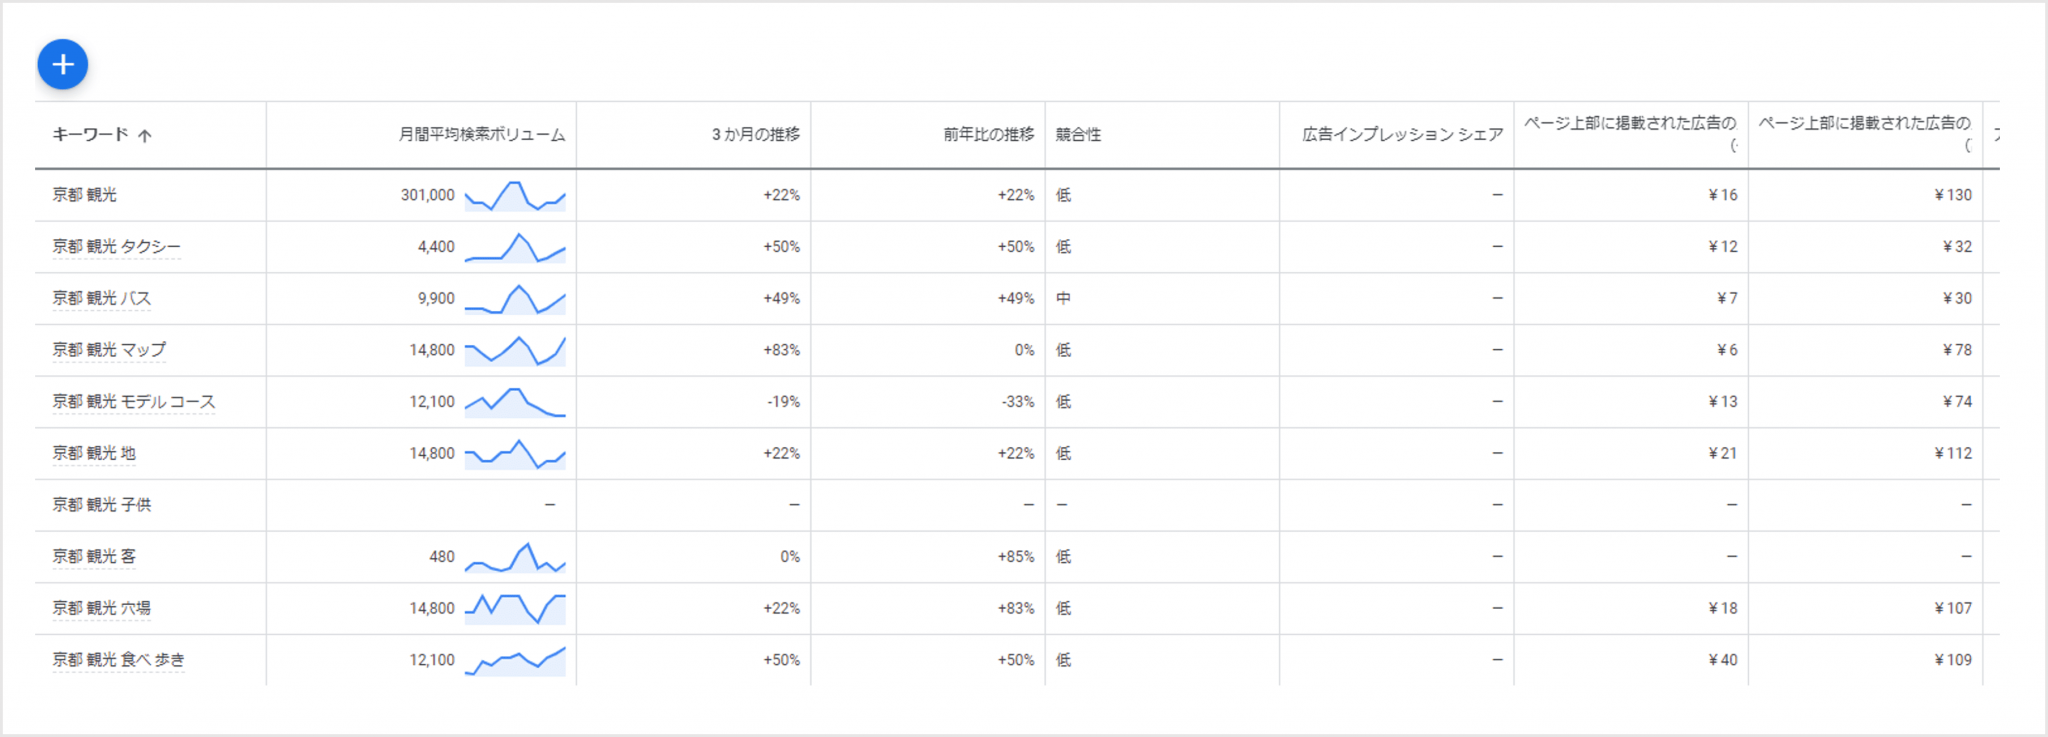
Task: Sort by 競合性 column header
Action: (x=1078, y=135)
